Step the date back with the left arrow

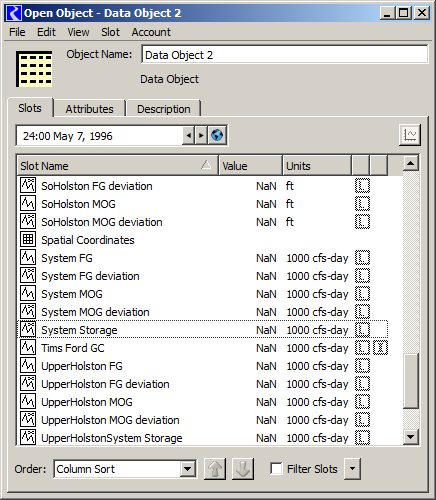189,136
